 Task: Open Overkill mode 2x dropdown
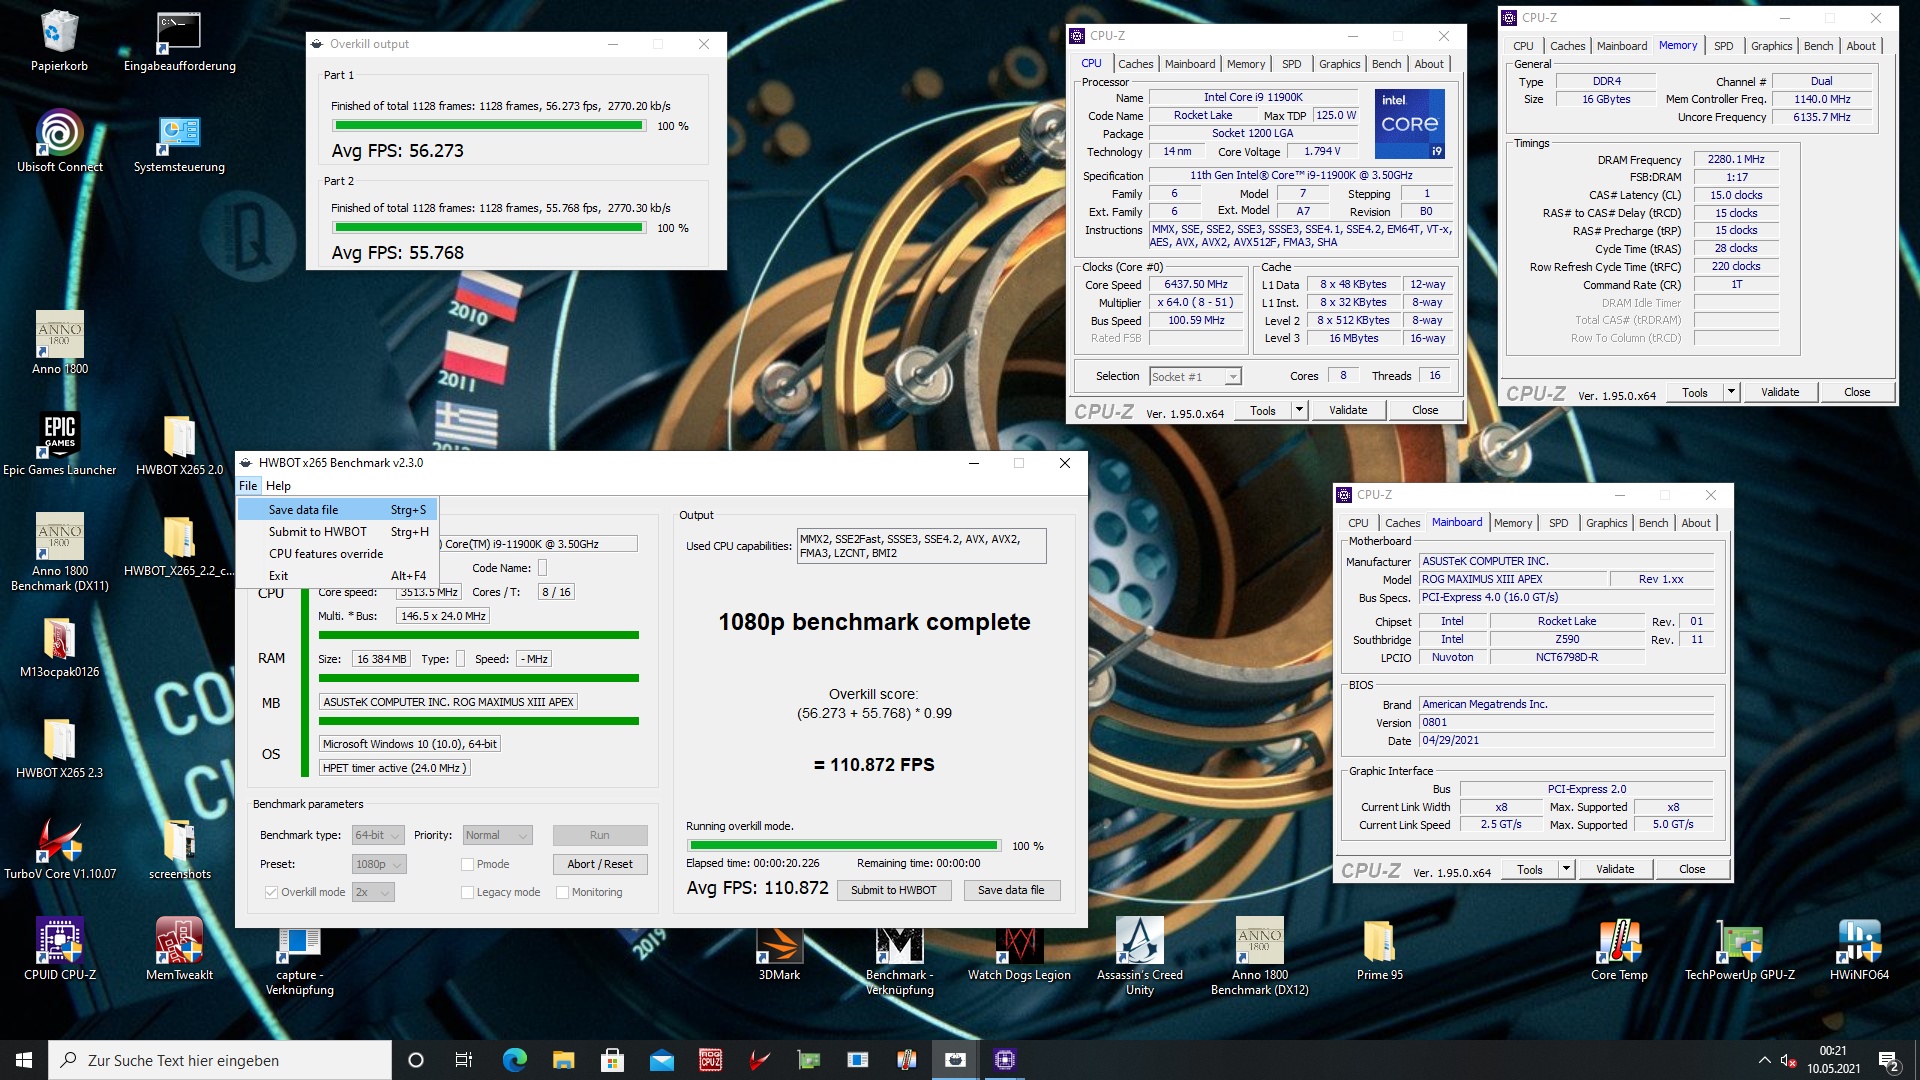pos(372,892)
